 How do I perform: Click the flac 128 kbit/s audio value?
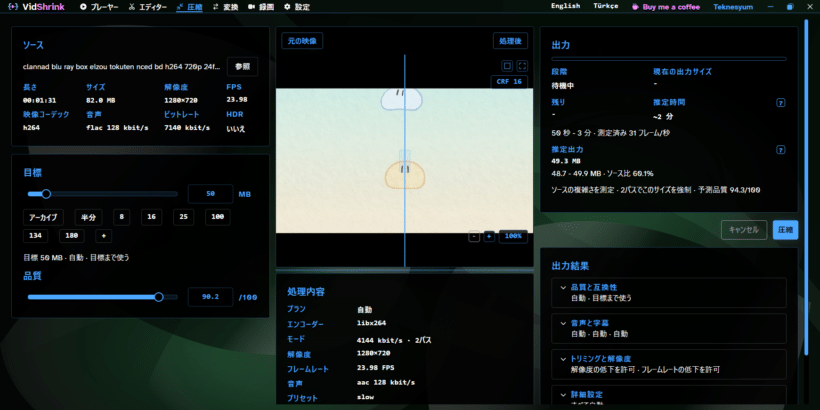tap(117, 128)
